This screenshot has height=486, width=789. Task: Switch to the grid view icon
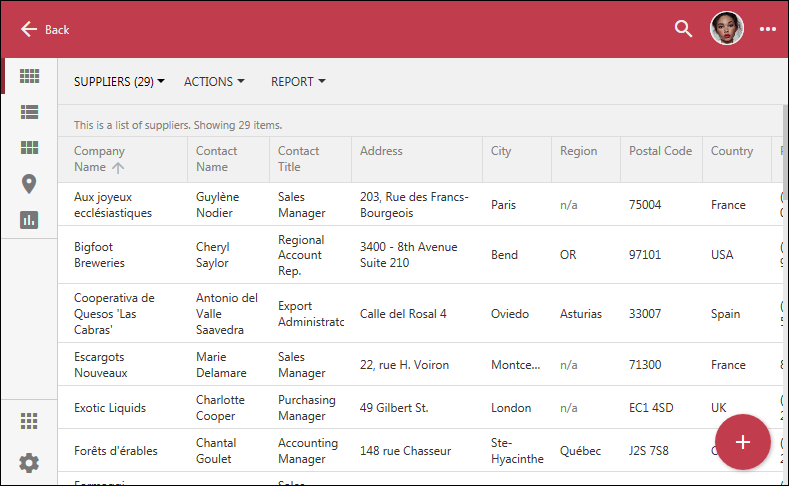pos(29,76)
